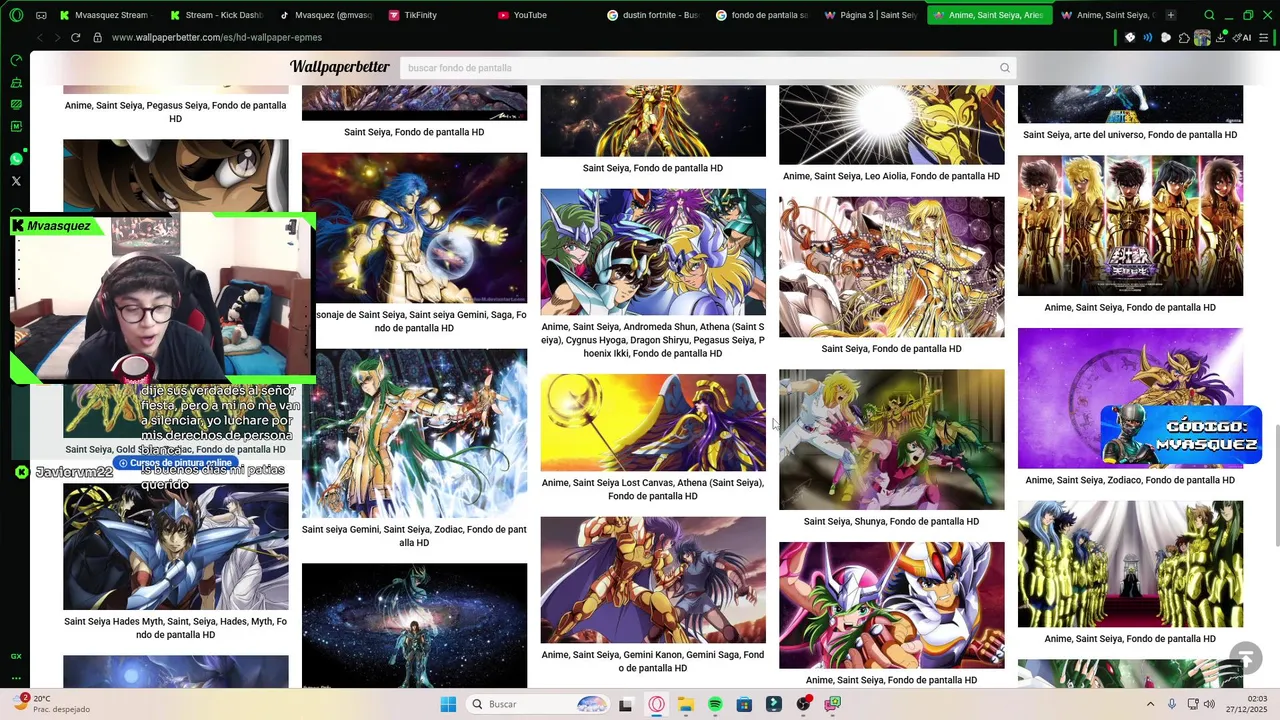Open Saint Seiya Lost Canvas, Athena link
Screen dimensions: 1280x720
(x=652, y=489)
